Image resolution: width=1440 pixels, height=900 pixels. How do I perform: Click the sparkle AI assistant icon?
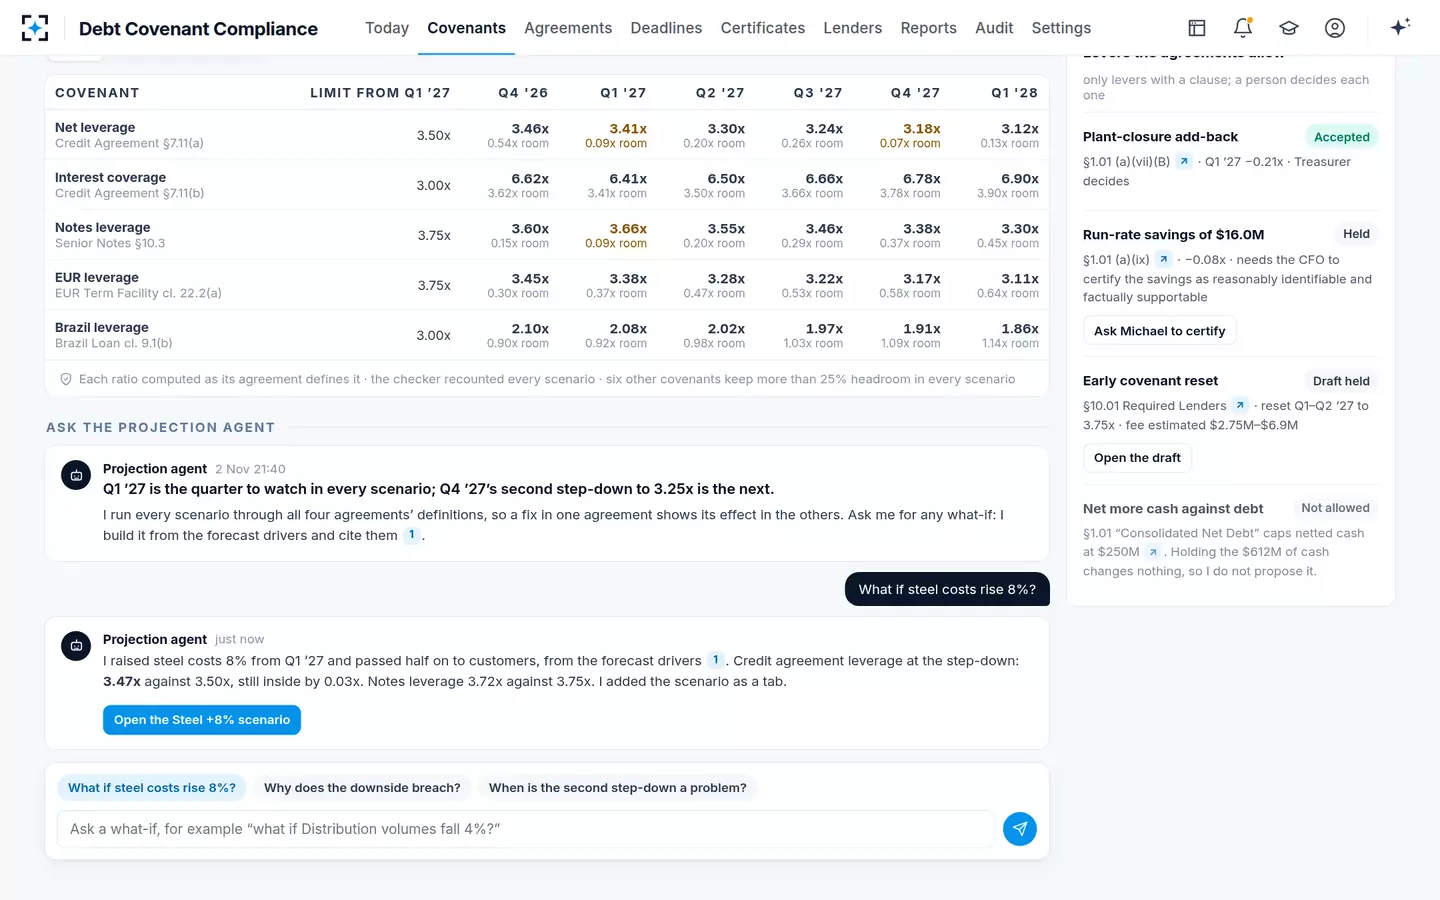coord(1400,27)
